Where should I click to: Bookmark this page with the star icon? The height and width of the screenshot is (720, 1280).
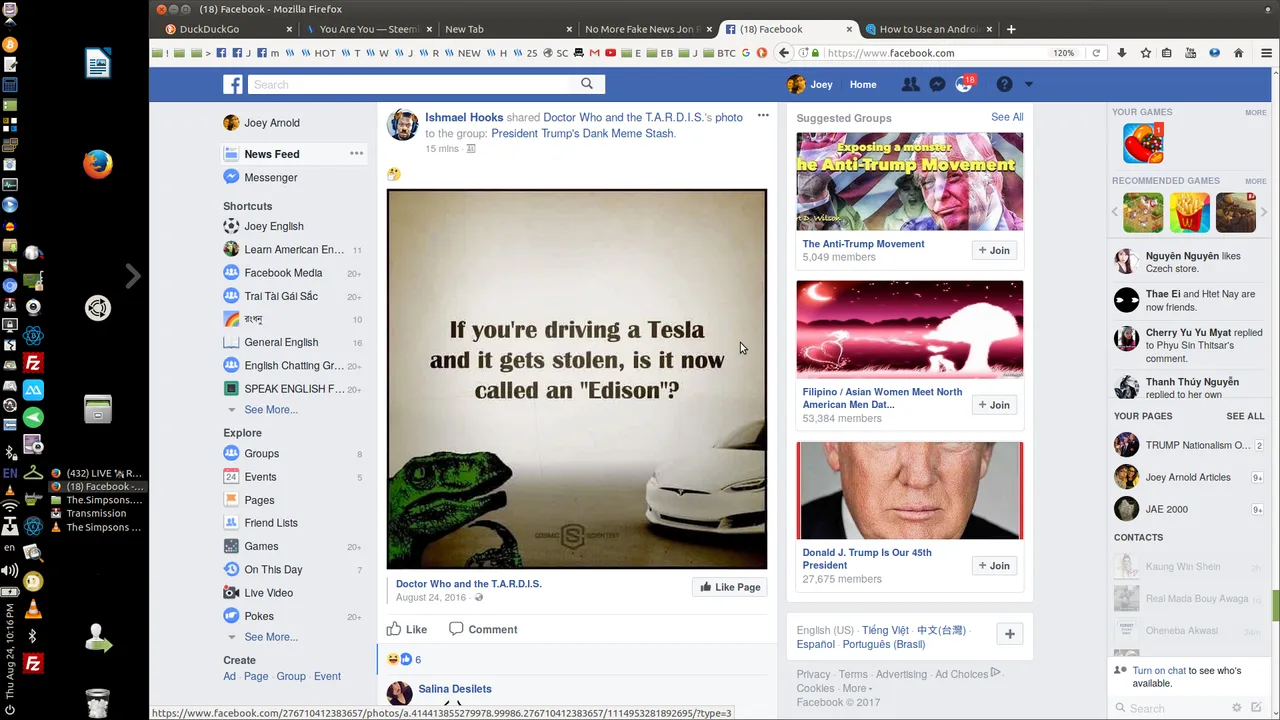(x=1146, y=53)
